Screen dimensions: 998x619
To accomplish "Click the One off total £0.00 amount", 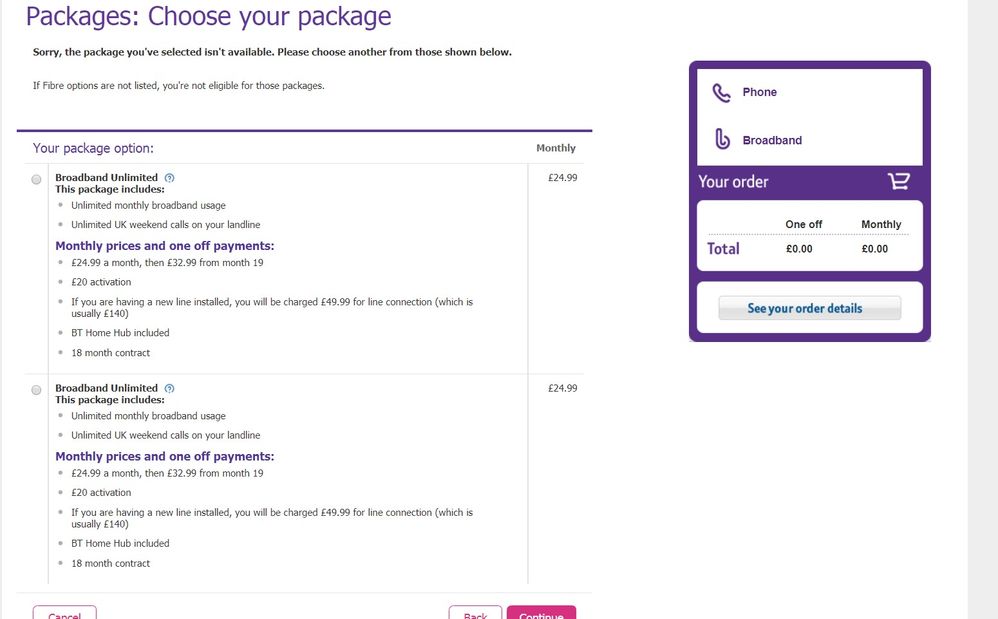I will pos(799,249).
